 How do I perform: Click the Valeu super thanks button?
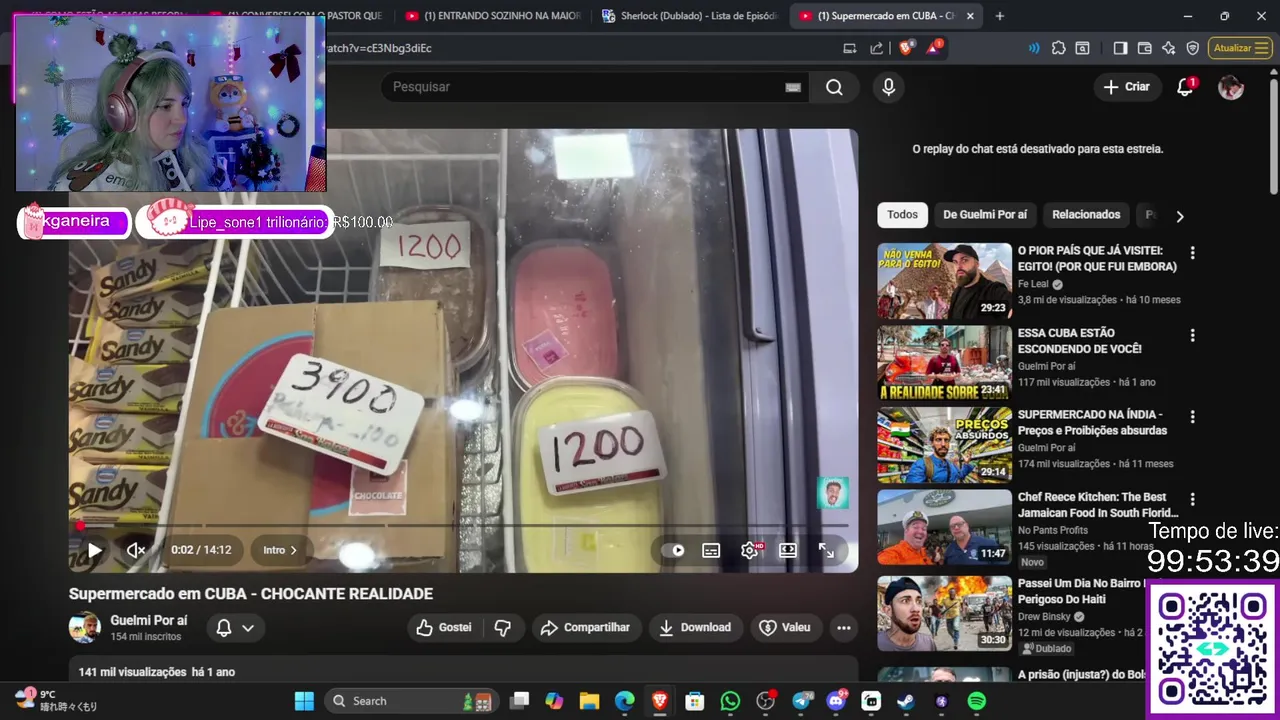tap(785, 627)
